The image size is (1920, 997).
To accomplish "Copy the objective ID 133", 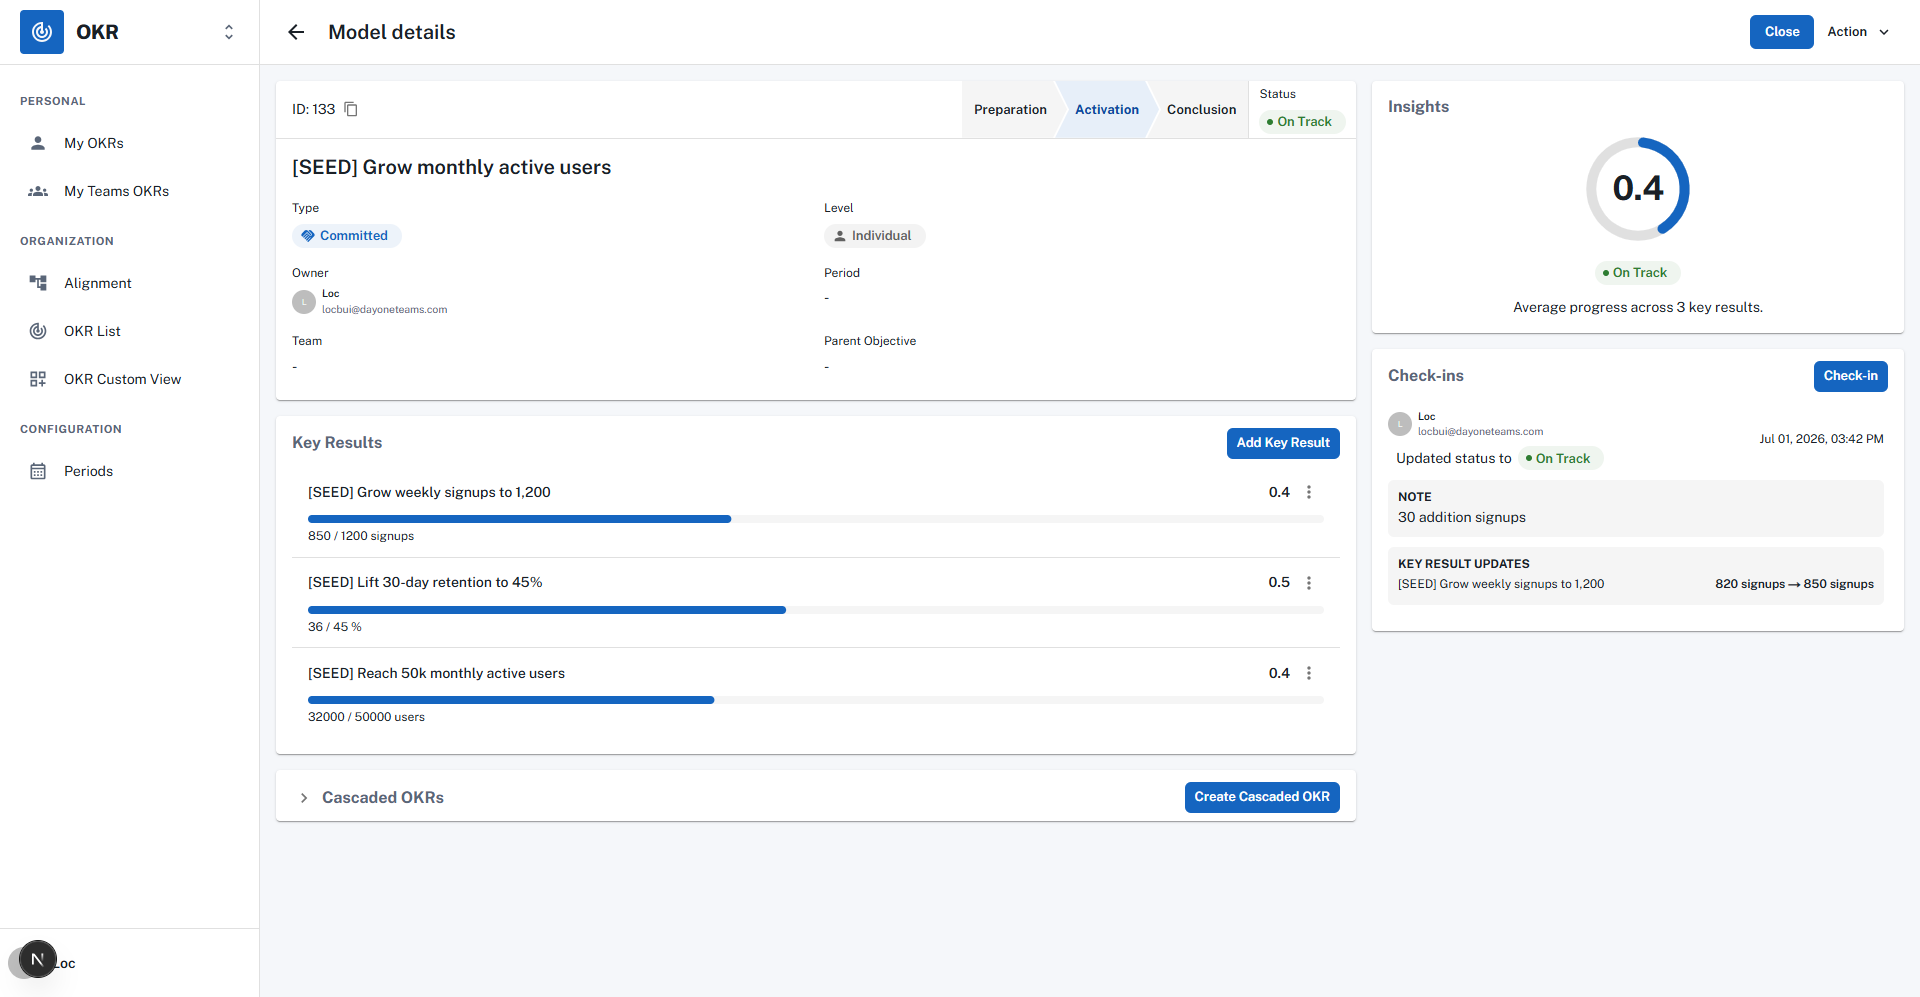I will pyautogui.click(x=351, y=109).
